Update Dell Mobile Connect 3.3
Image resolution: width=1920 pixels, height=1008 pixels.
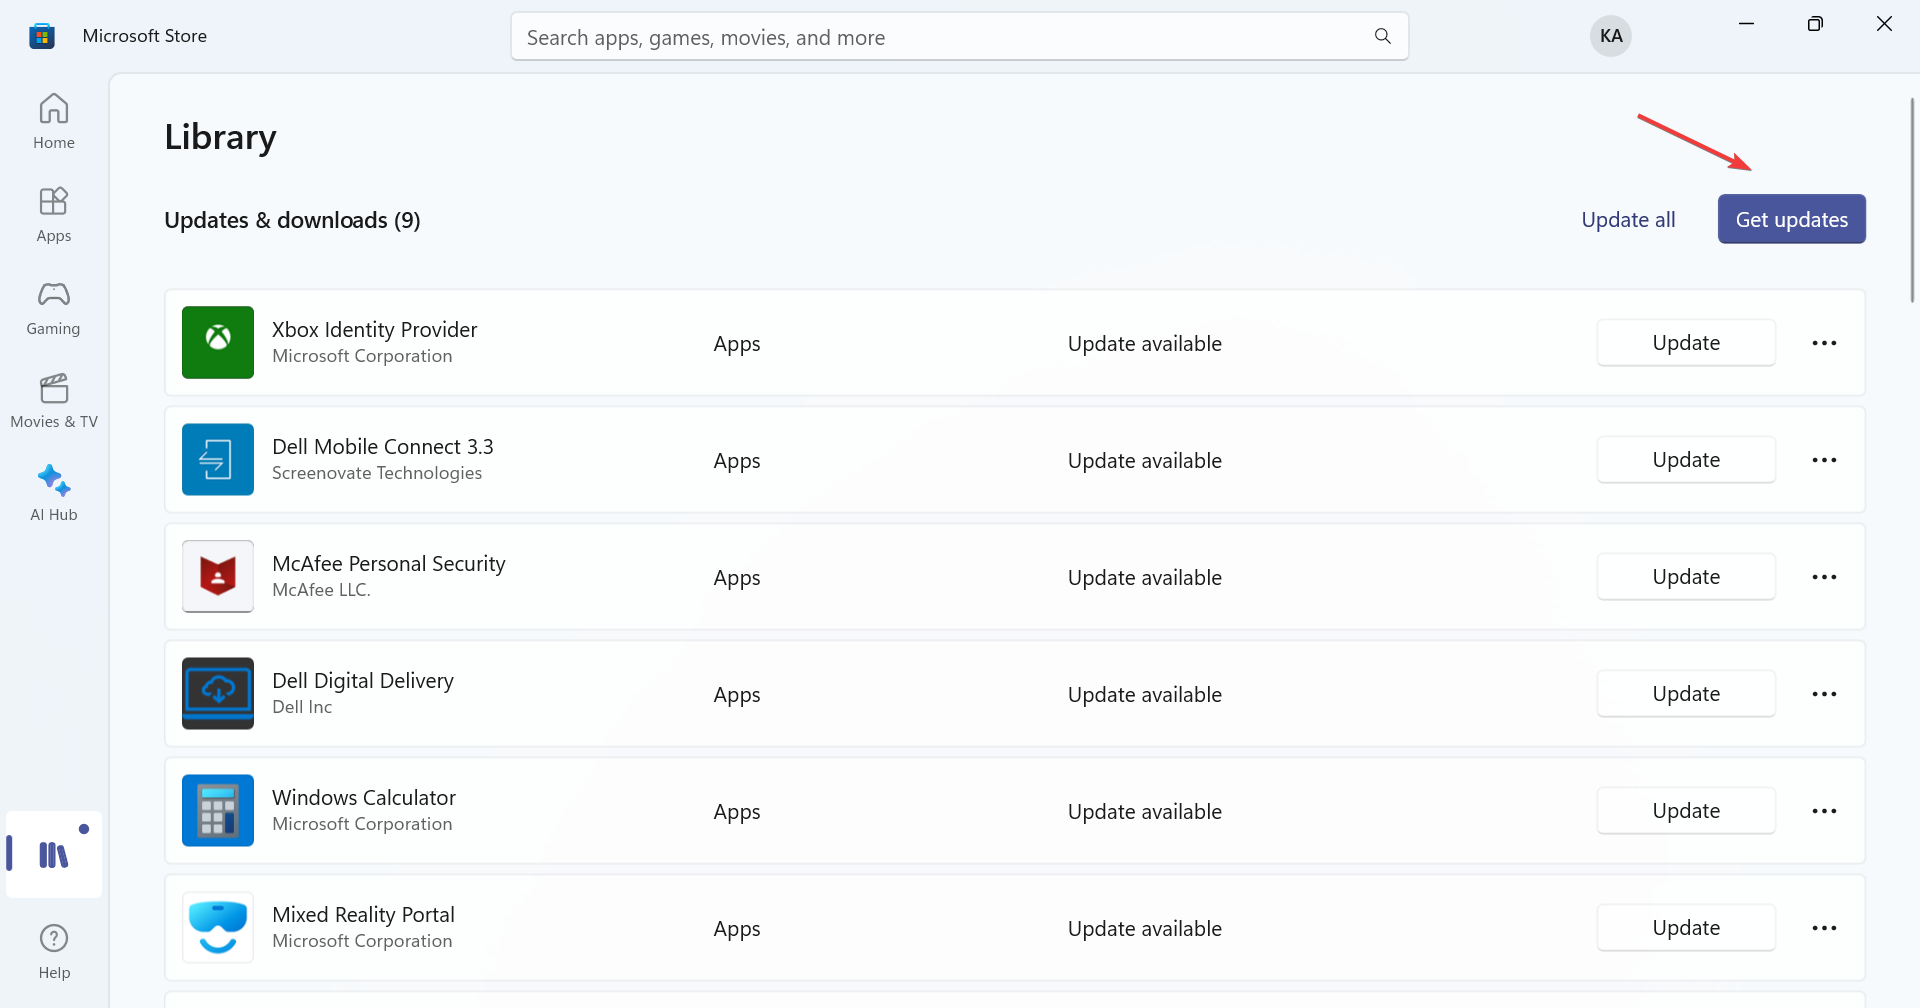pos(1686,460)
